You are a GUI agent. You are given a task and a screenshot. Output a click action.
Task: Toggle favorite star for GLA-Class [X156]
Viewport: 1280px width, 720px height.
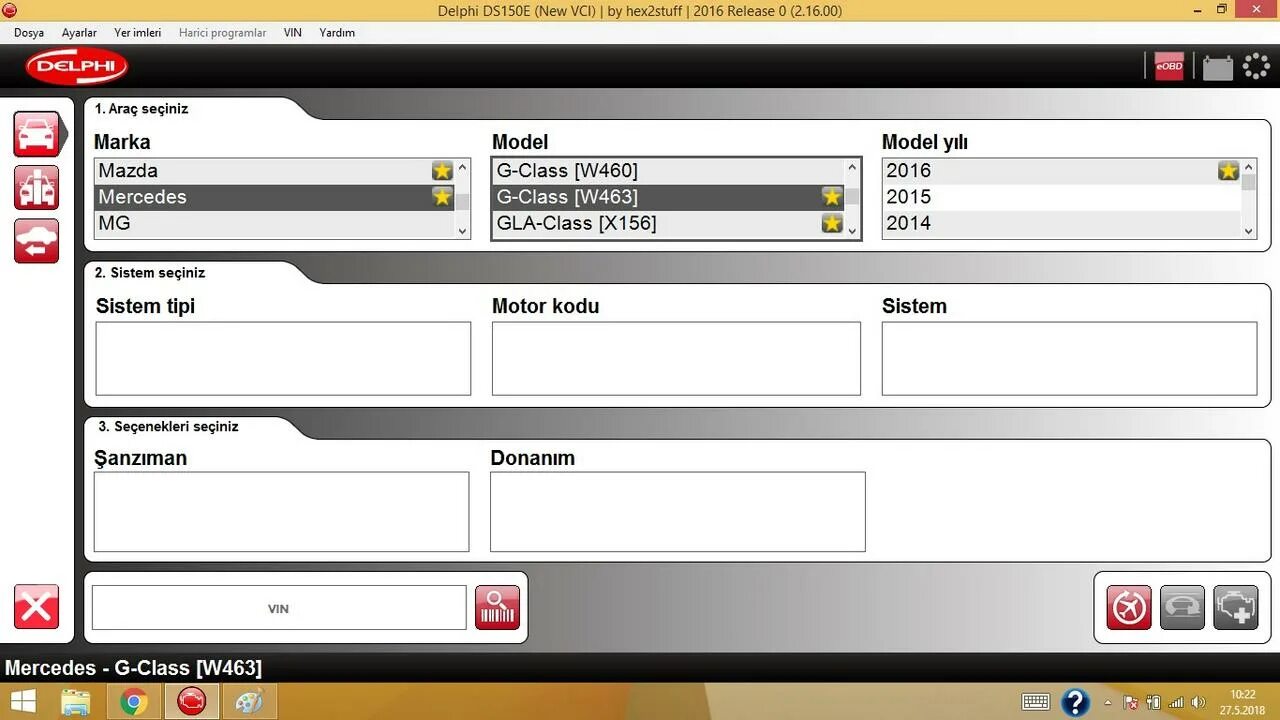point(832,223)
